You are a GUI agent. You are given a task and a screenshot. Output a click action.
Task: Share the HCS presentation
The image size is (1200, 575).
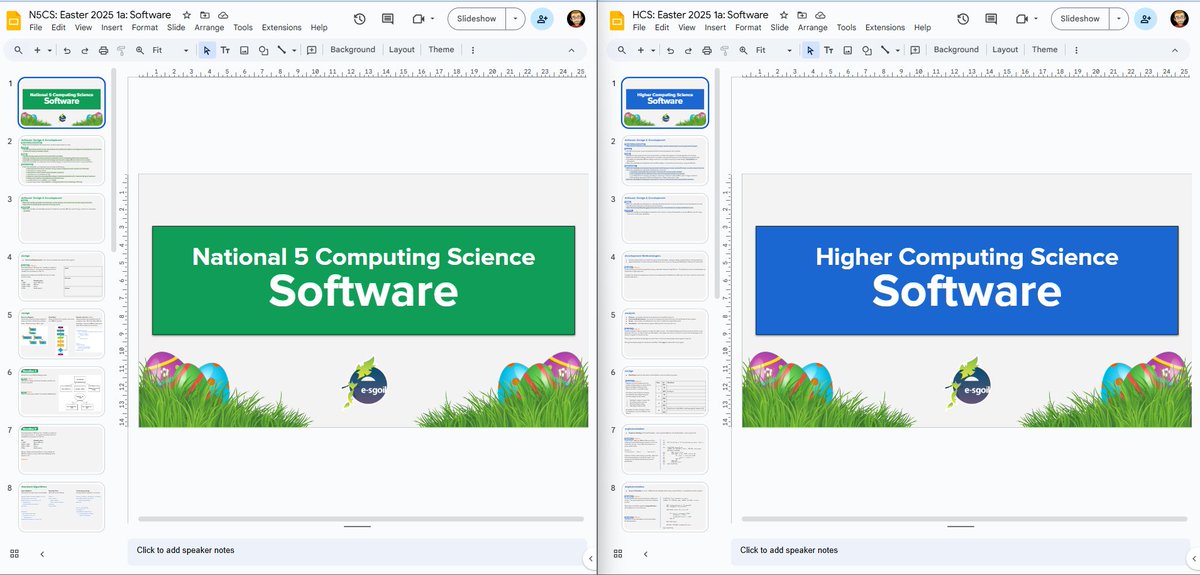click(1146, 19)
